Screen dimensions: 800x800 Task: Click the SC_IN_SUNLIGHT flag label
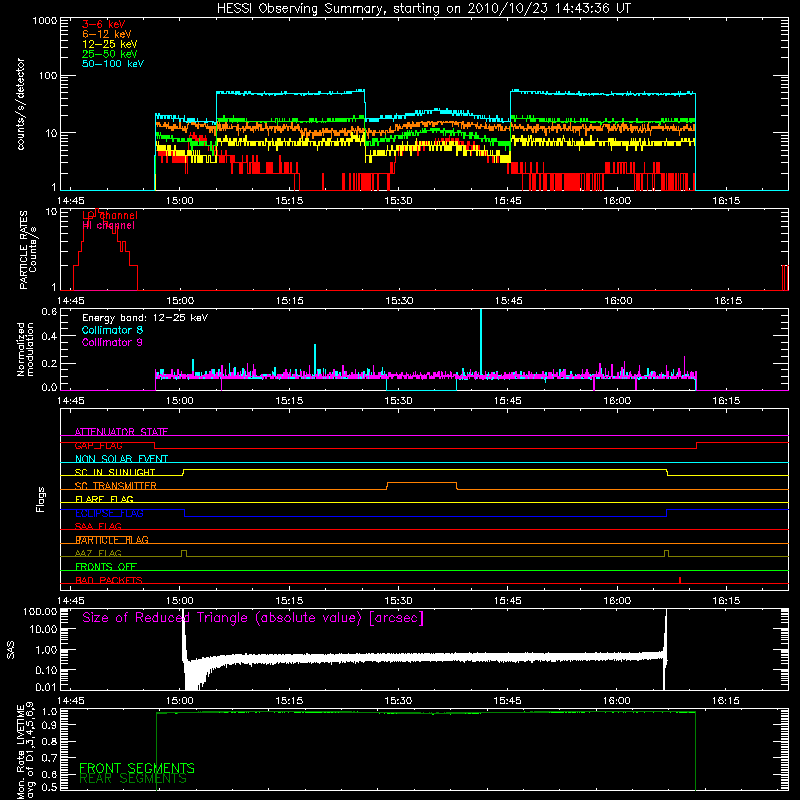115,472
